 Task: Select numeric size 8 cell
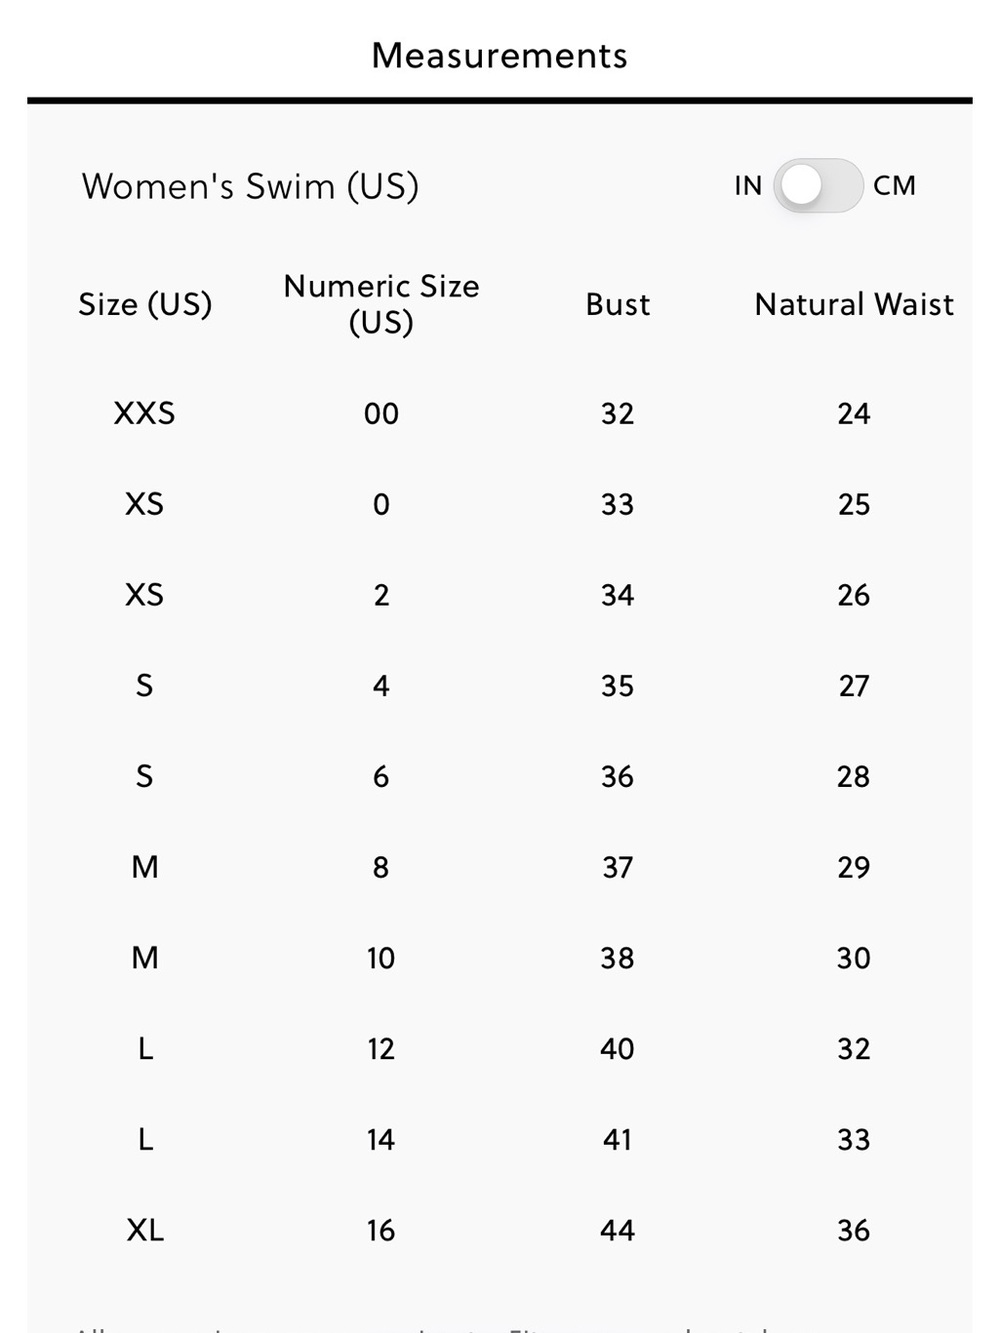(381, 867)
